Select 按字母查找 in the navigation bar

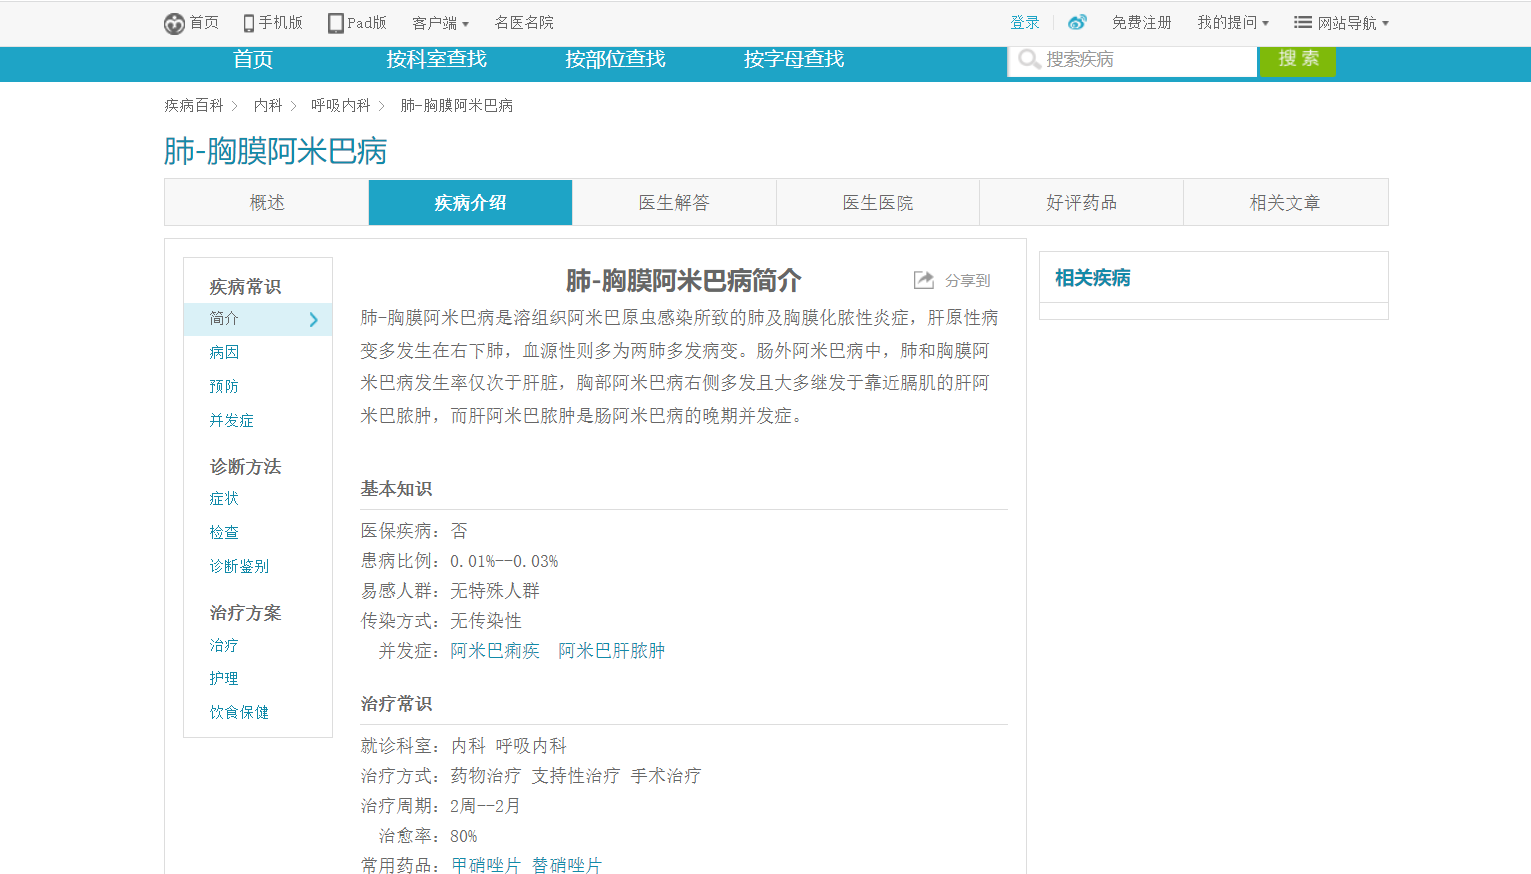point(794,60)
